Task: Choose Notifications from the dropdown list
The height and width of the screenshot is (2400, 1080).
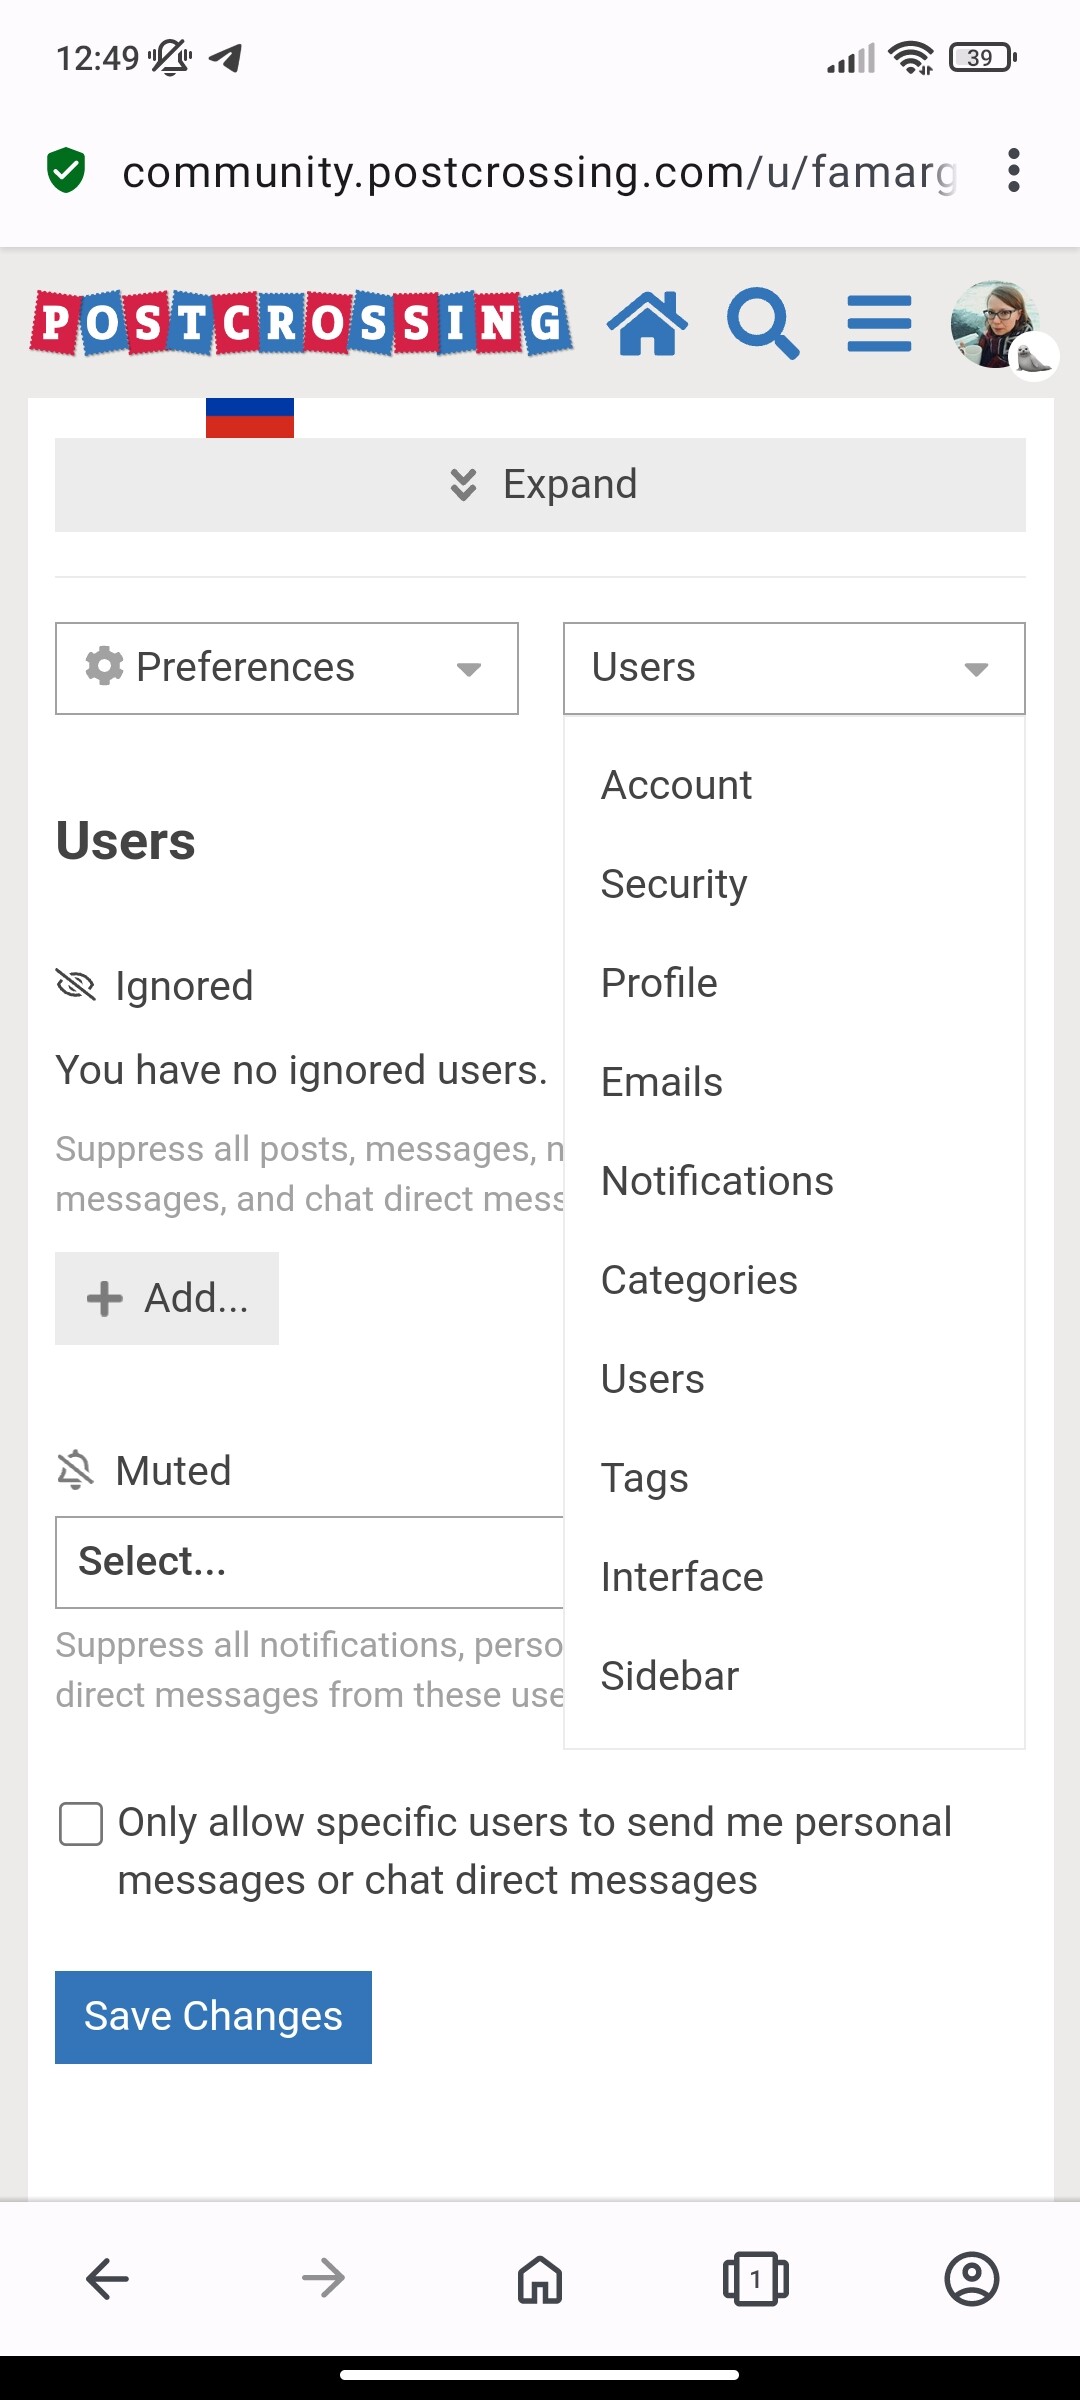Action: coord(717,1181)
